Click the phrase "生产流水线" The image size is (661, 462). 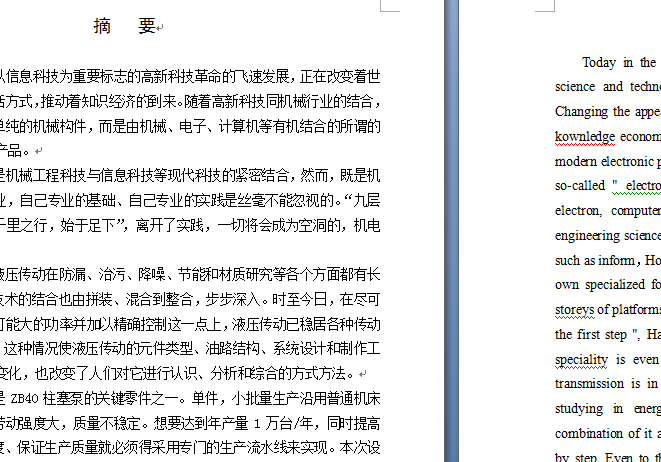253,448
